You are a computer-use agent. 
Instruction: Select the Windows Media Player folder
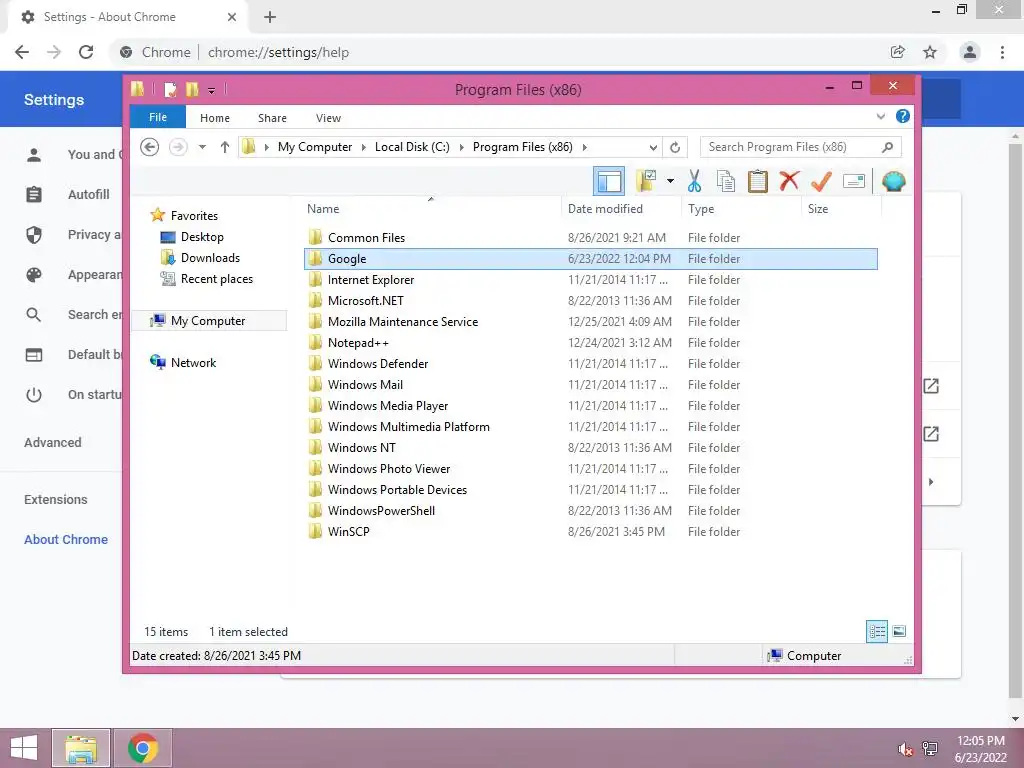[591, 406]
